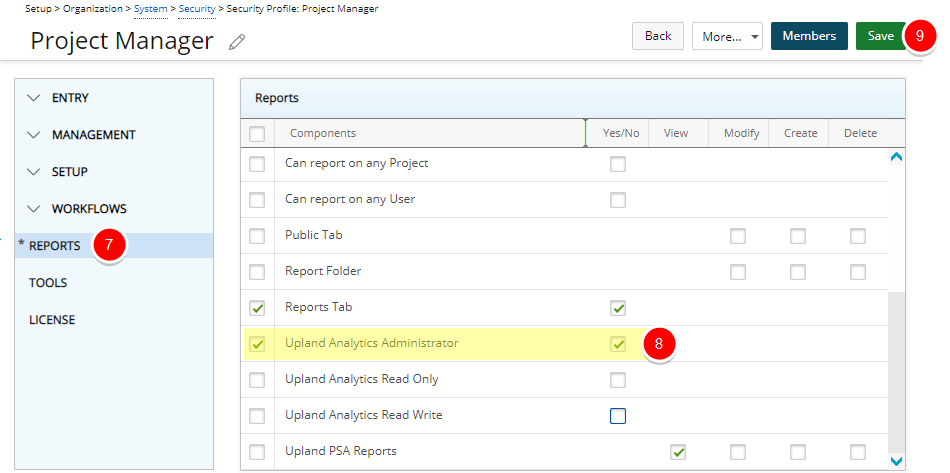Click the scroll down arrow in Reports list

point(896,461)
